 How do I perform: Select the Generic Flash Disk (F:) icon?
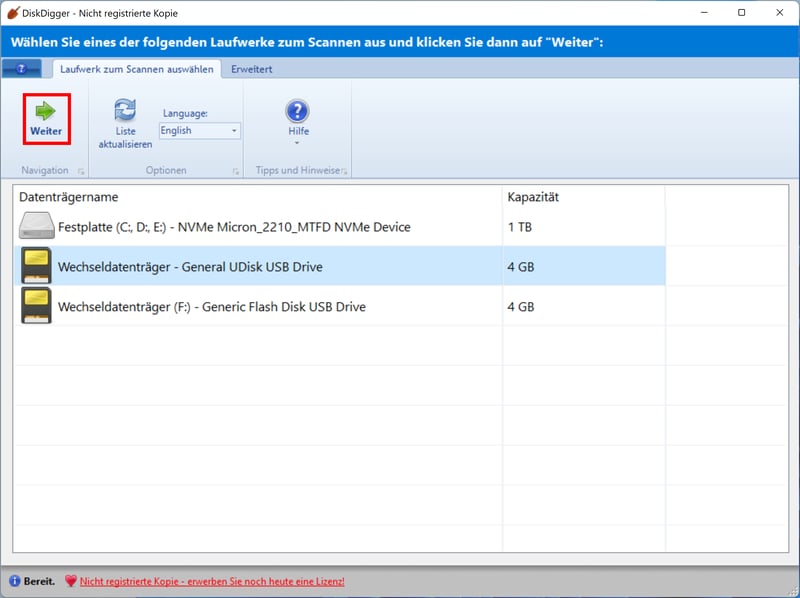pyautogui.click(x=35, y=306)
